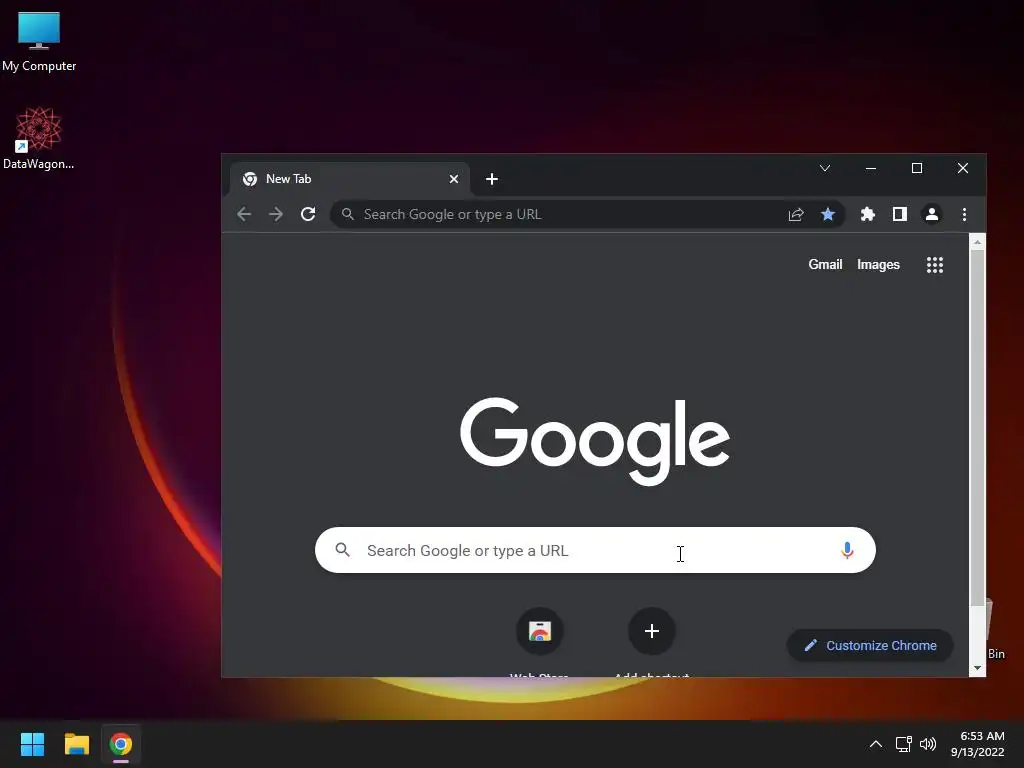Viewport: 1024px width, 768px height.
Task: Minimize the Chrome window
Action: [x=871, y=168]
